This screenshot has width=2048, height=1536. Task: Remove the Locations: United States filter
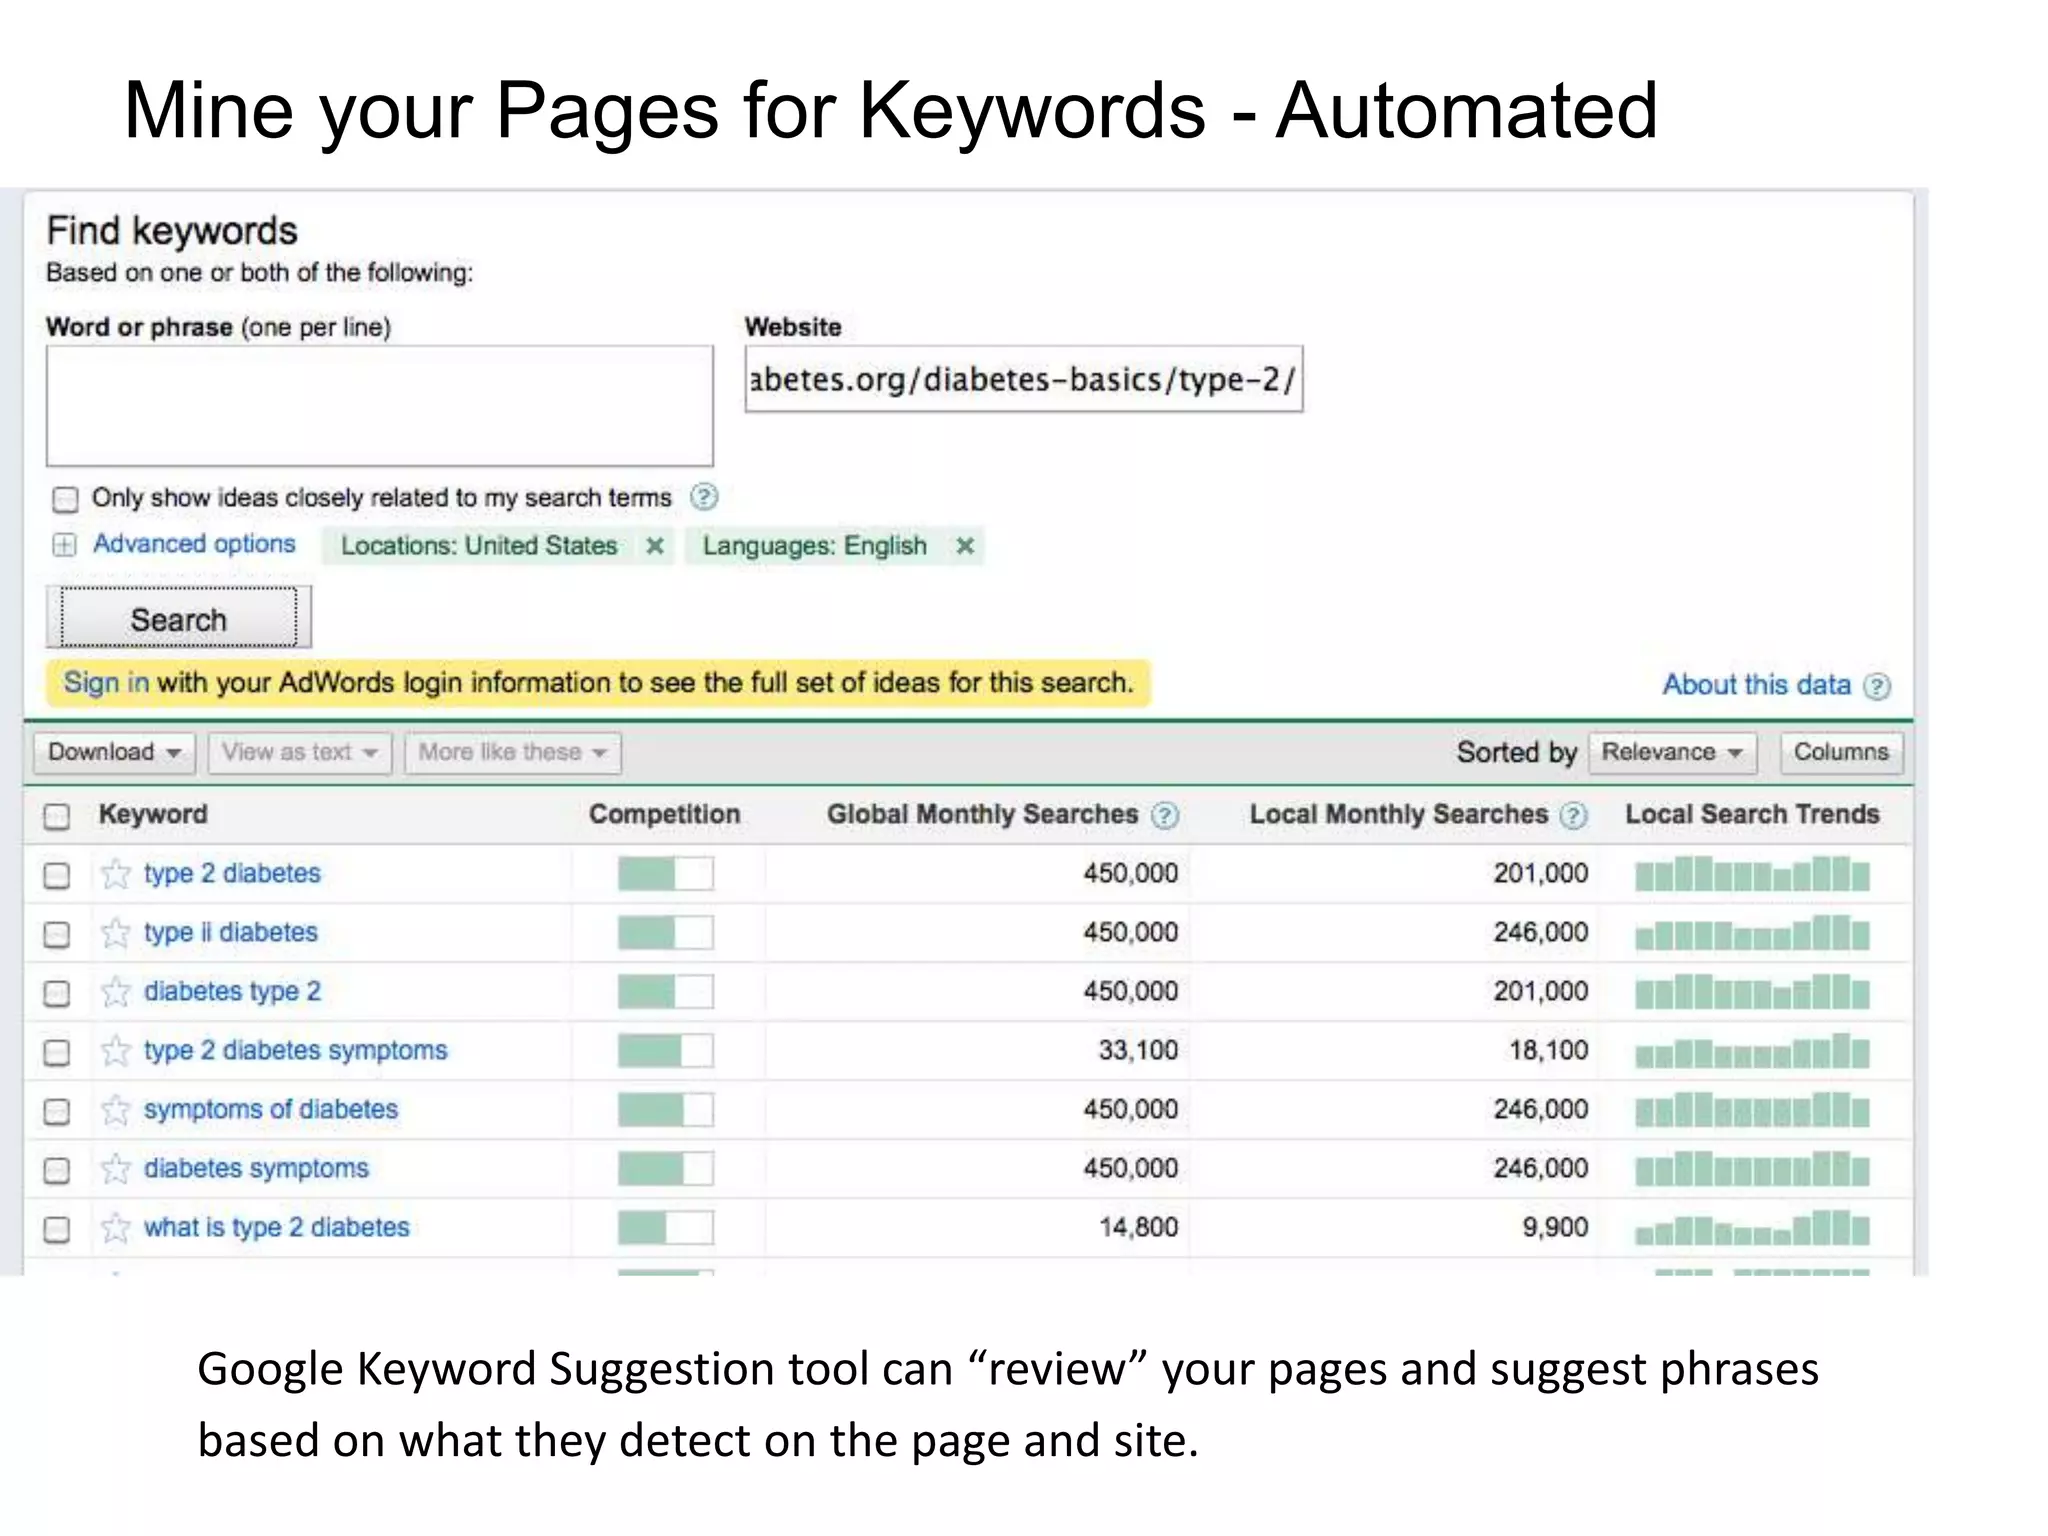click(655, 546)
